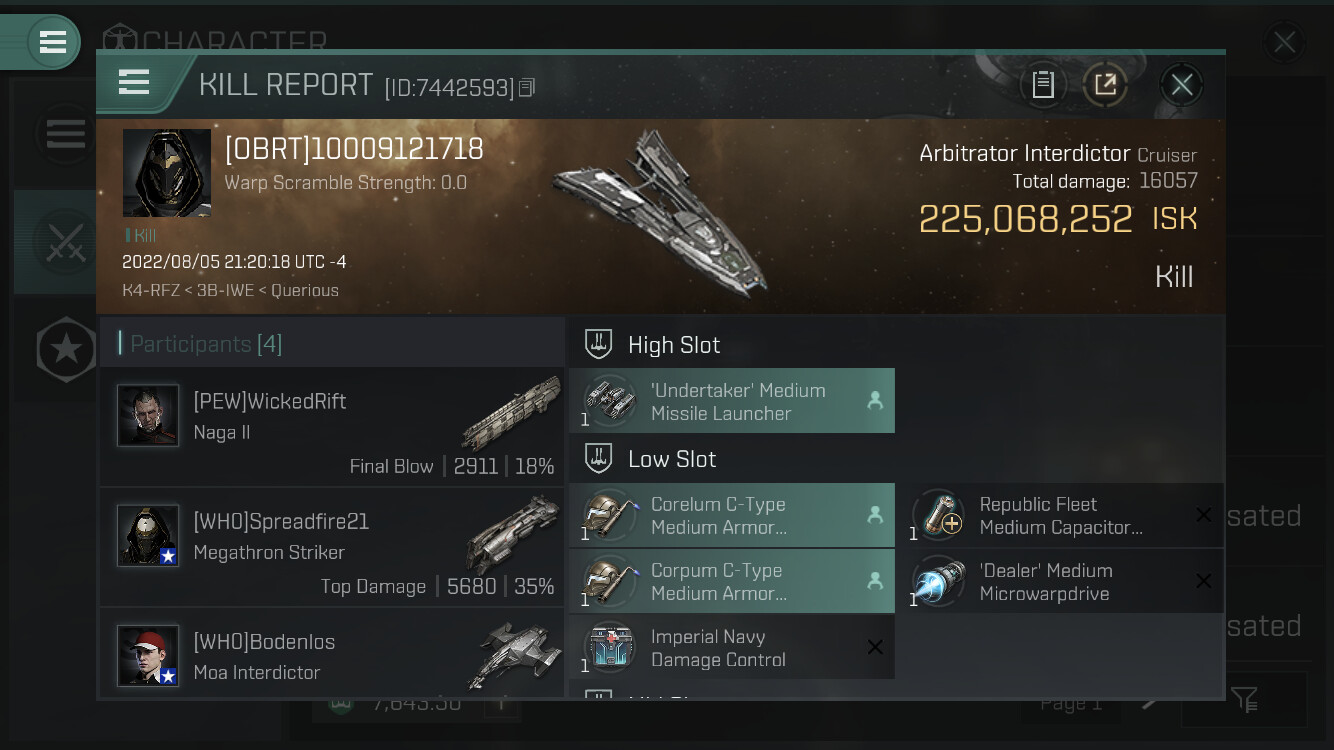Viewport: 1334px width, 750px height.
Task: Copy the kill report ID
Action: click(x=527, y=88)
